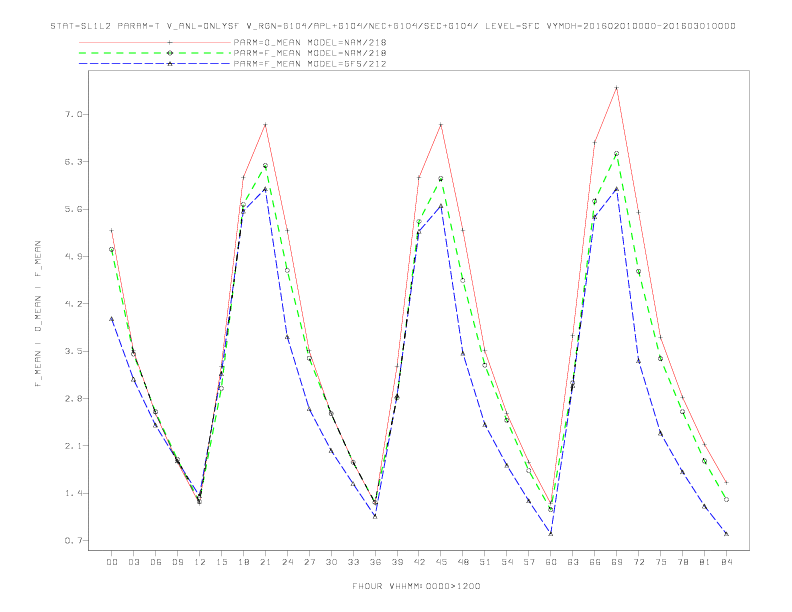Click x-axis tick label 78

coord(682,562)
